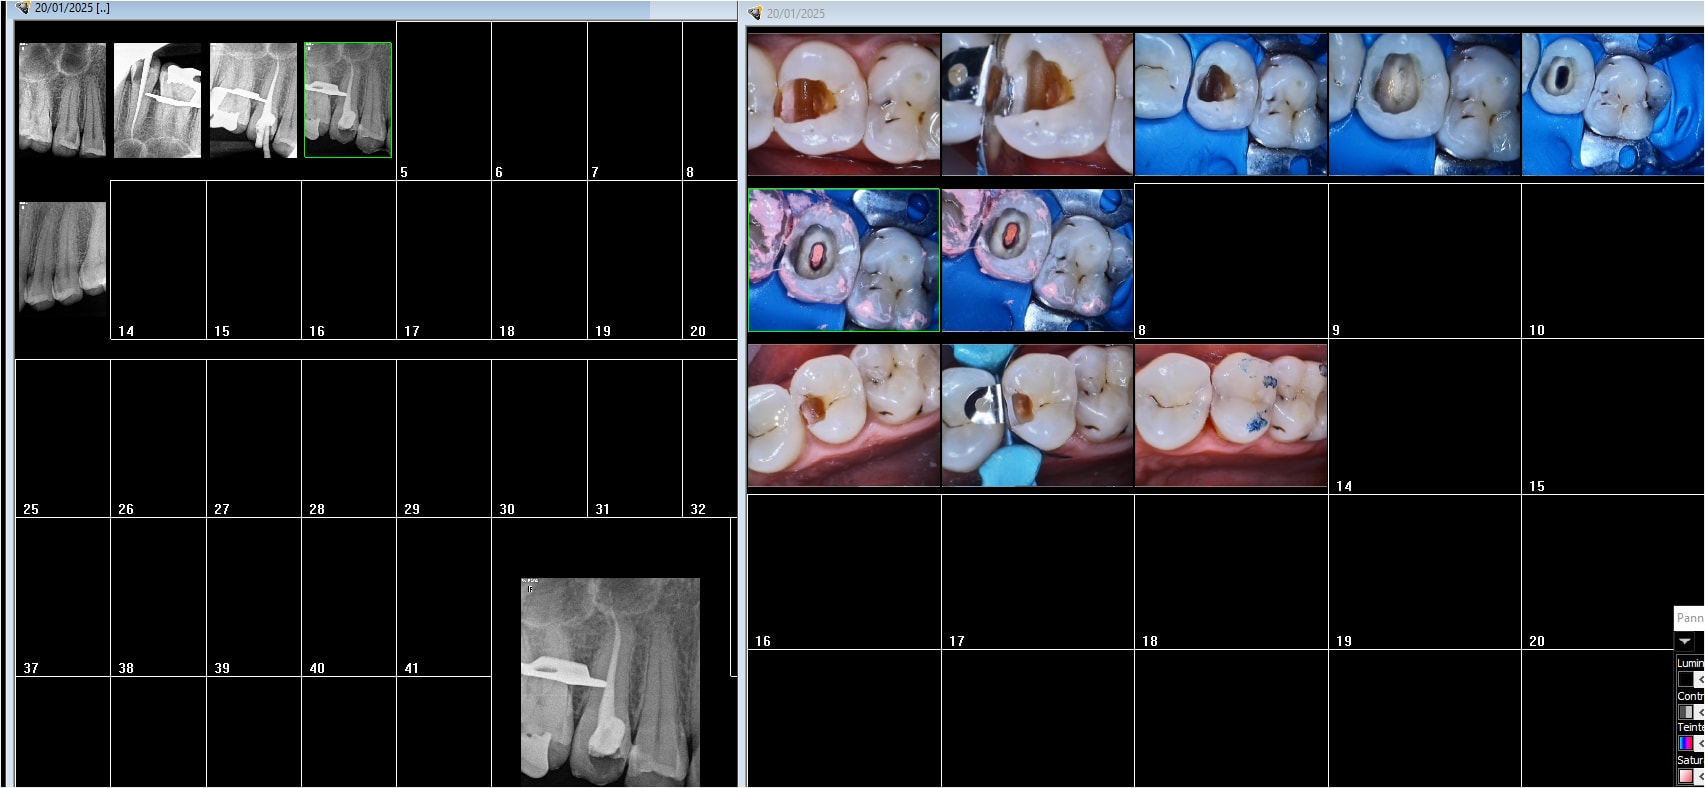Select the green-bordered rubber dam photo
Screen dimensions: 1705x788
pyautogui.click(x=843, y=260)
